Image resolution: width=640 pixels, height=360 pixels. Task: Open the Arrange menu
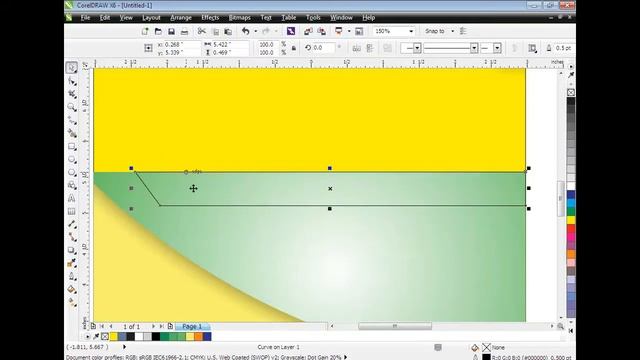point(181,18)
